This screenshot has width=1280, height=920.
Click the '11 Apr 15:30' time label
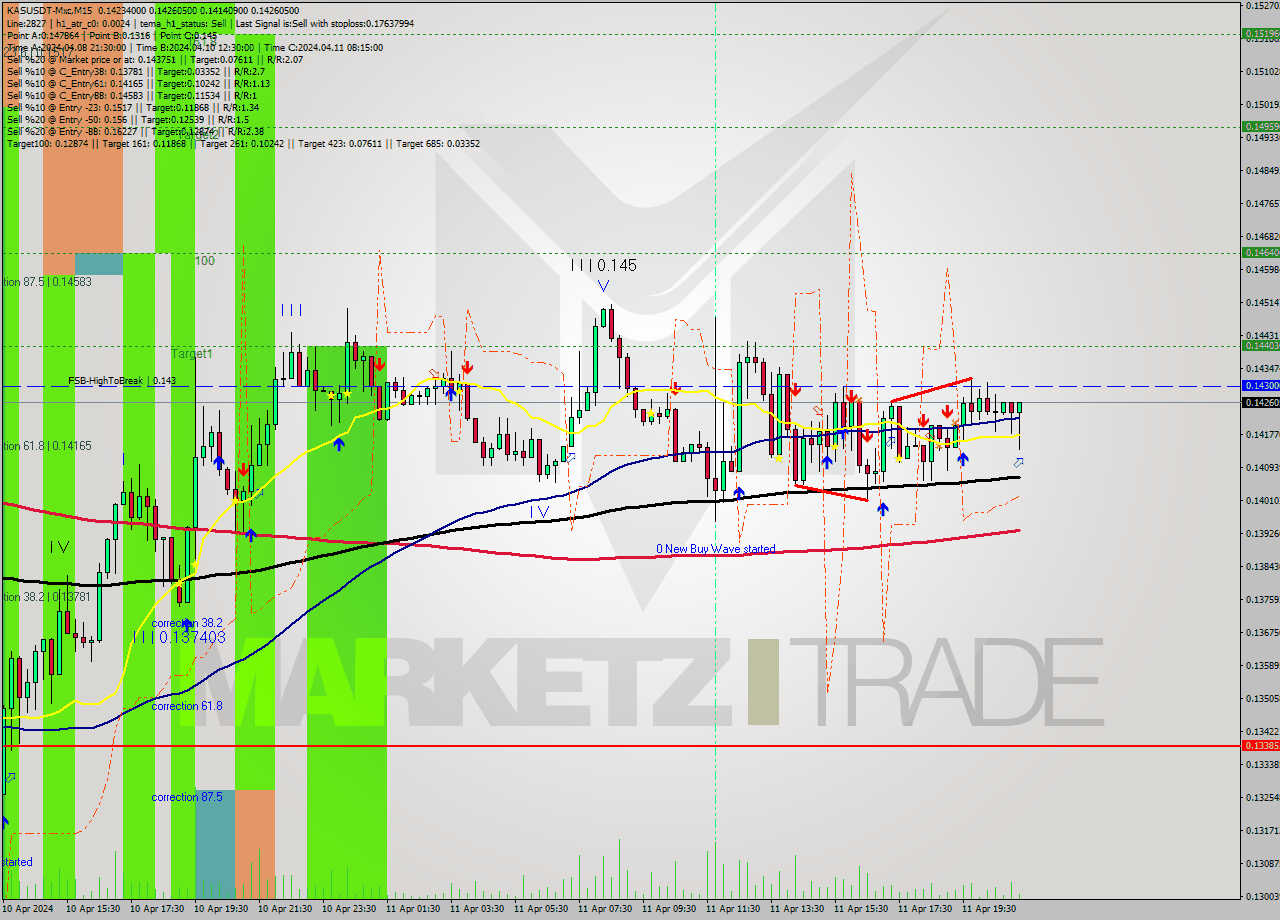pos(860,909)
